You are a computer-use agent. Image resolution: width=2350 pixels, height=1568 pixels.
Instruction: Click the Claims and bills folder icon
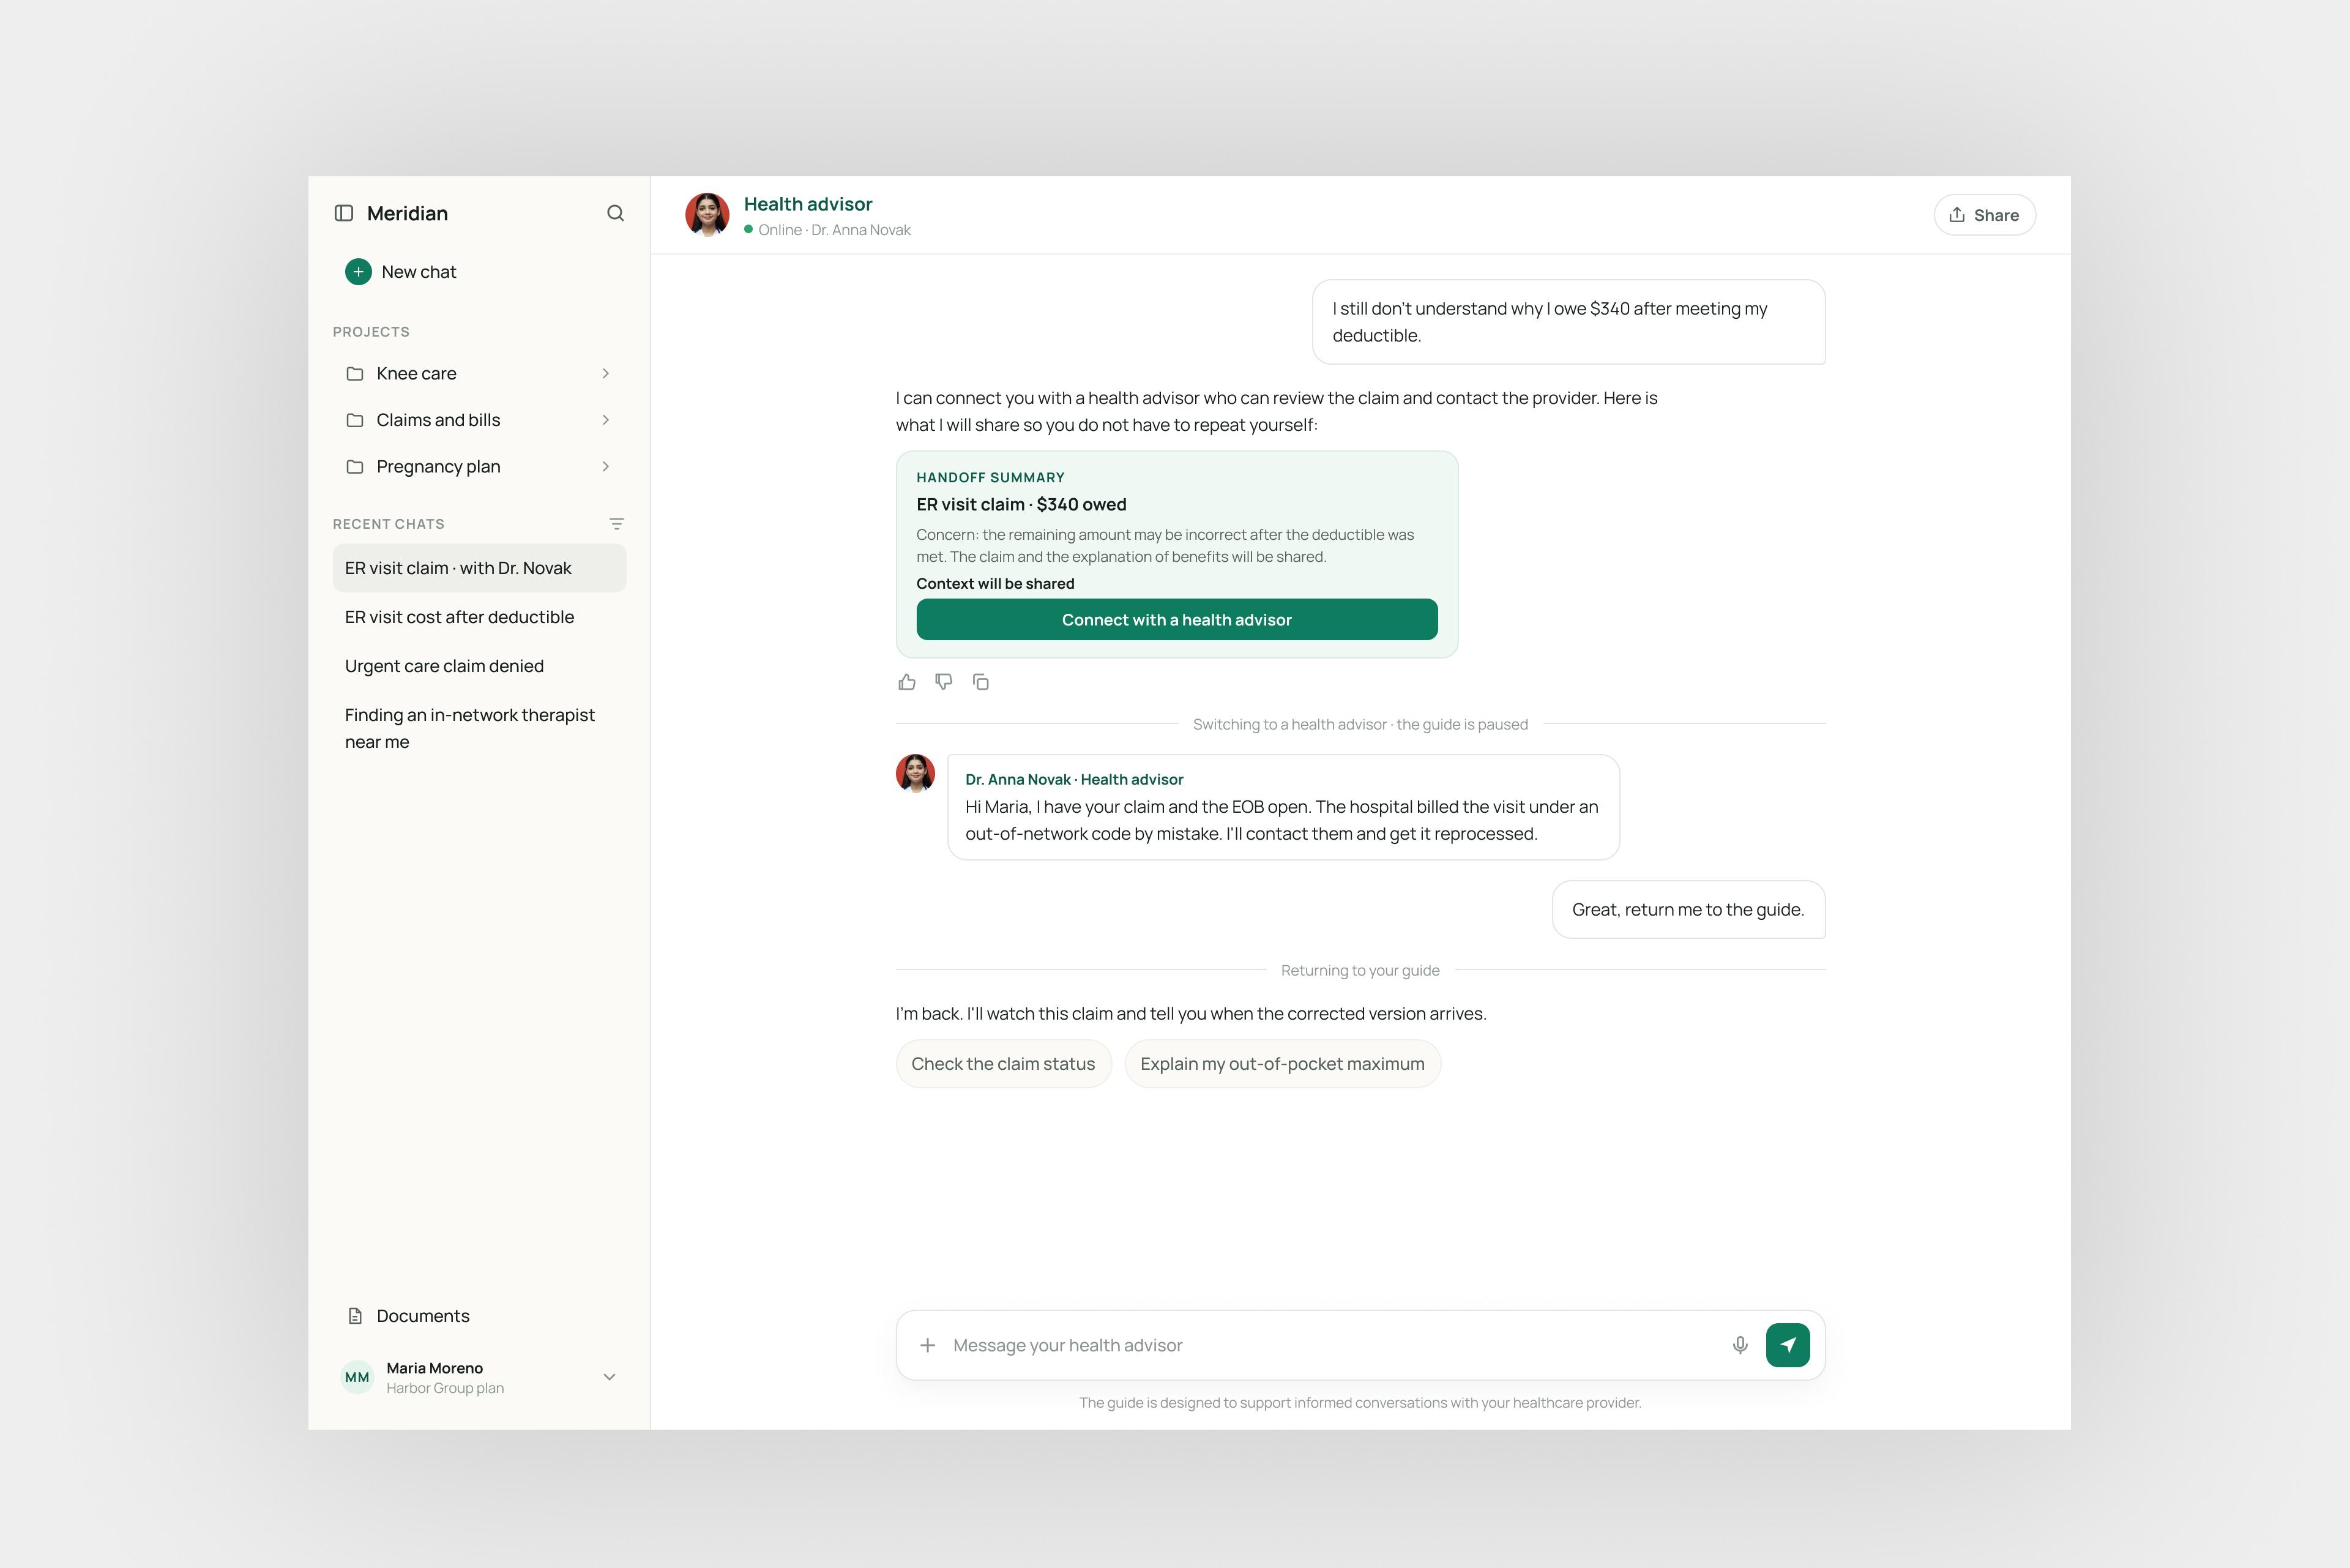click(x=355, y=420)
